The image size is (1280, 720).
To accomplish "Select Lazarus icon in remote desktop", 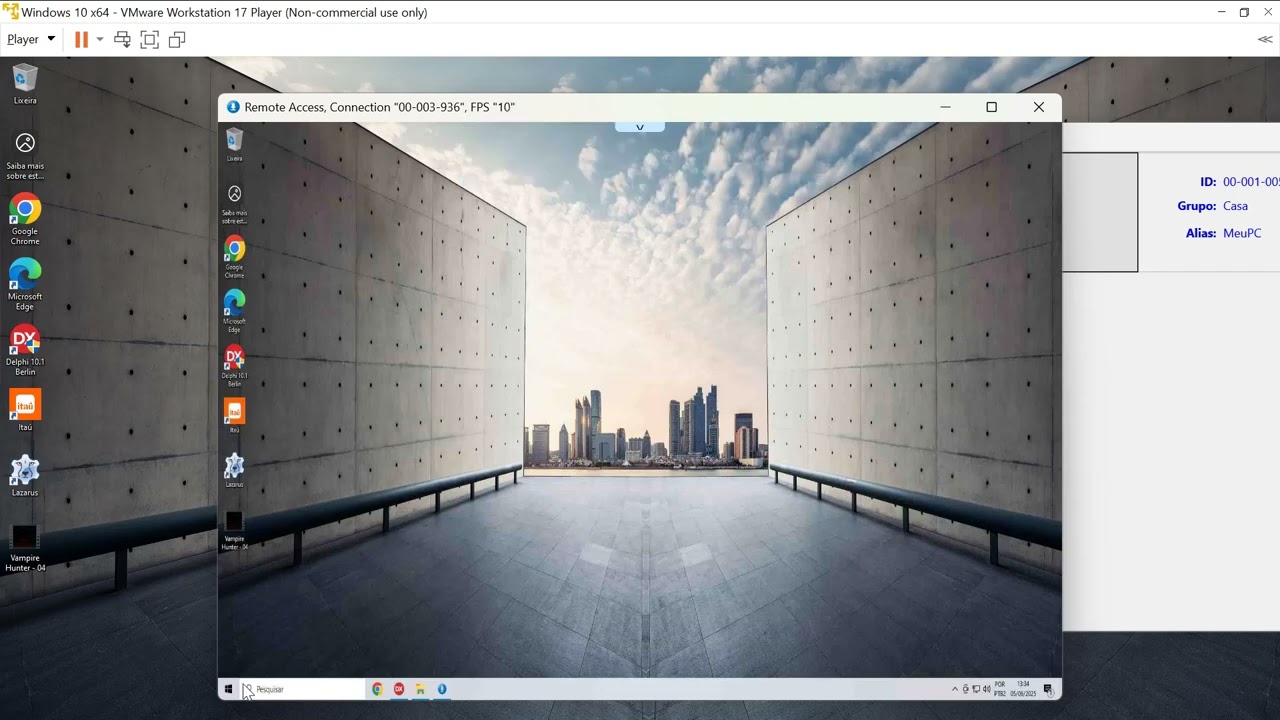I will [x=234, y=470].
